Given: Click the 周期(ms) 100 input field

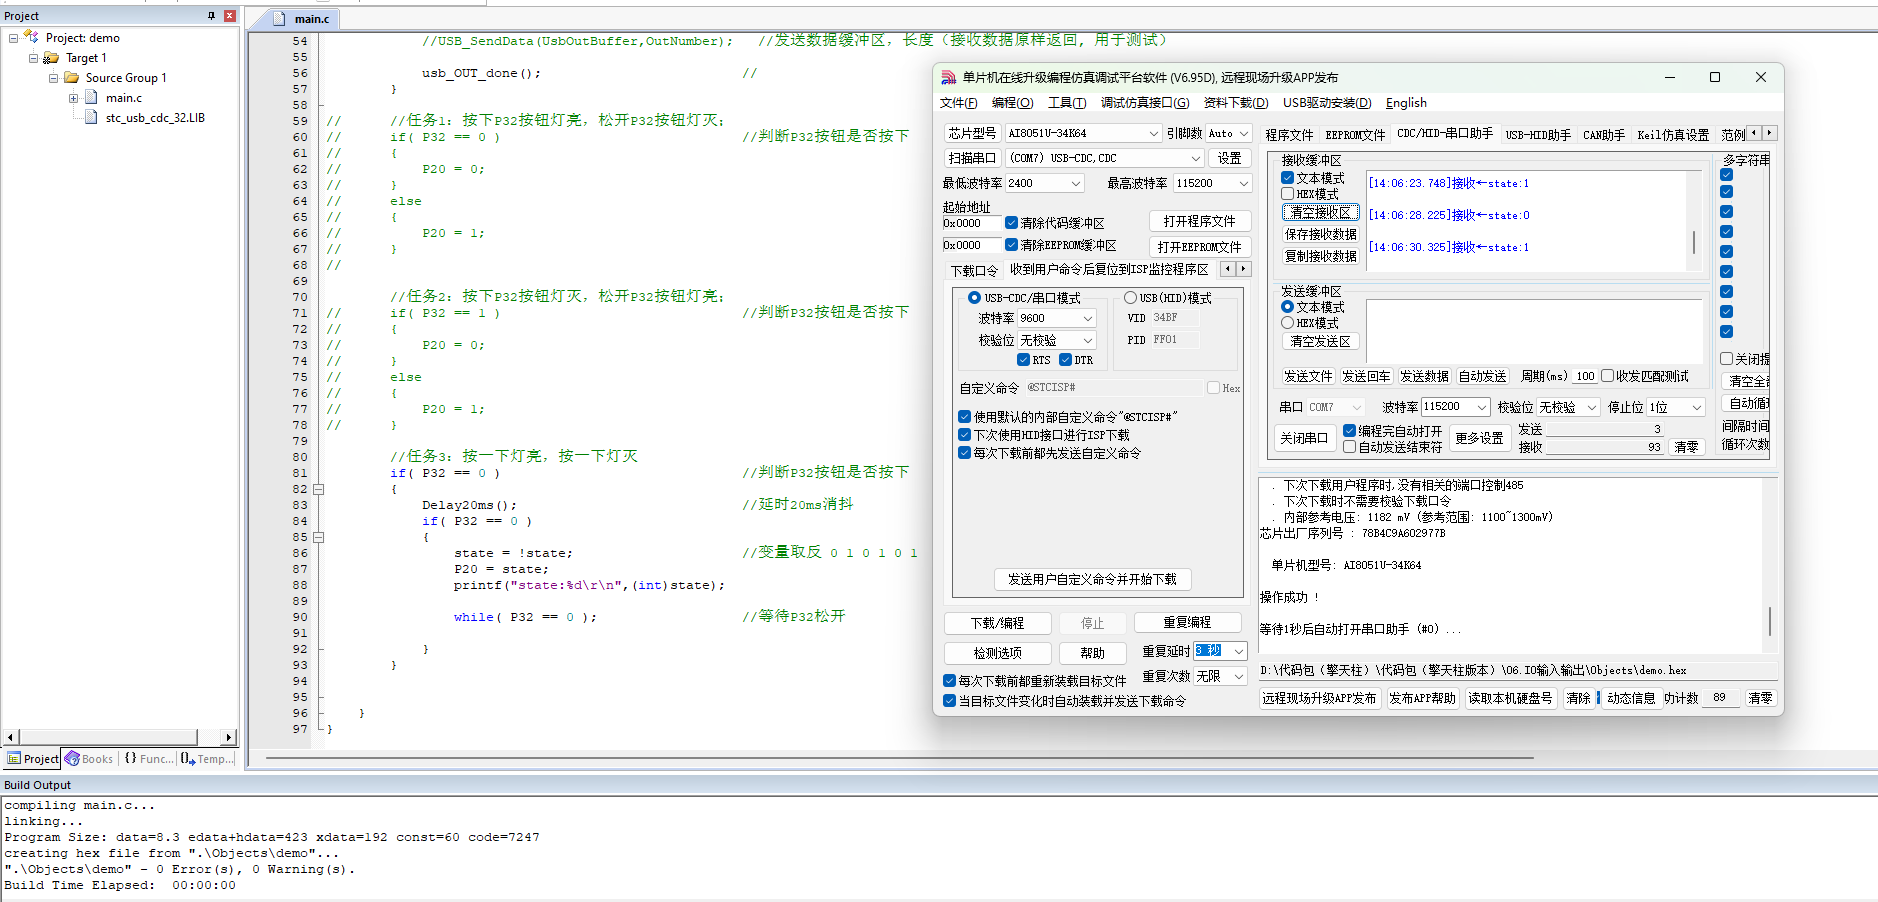Looking at the screenshot, I should click(1585, 377).
